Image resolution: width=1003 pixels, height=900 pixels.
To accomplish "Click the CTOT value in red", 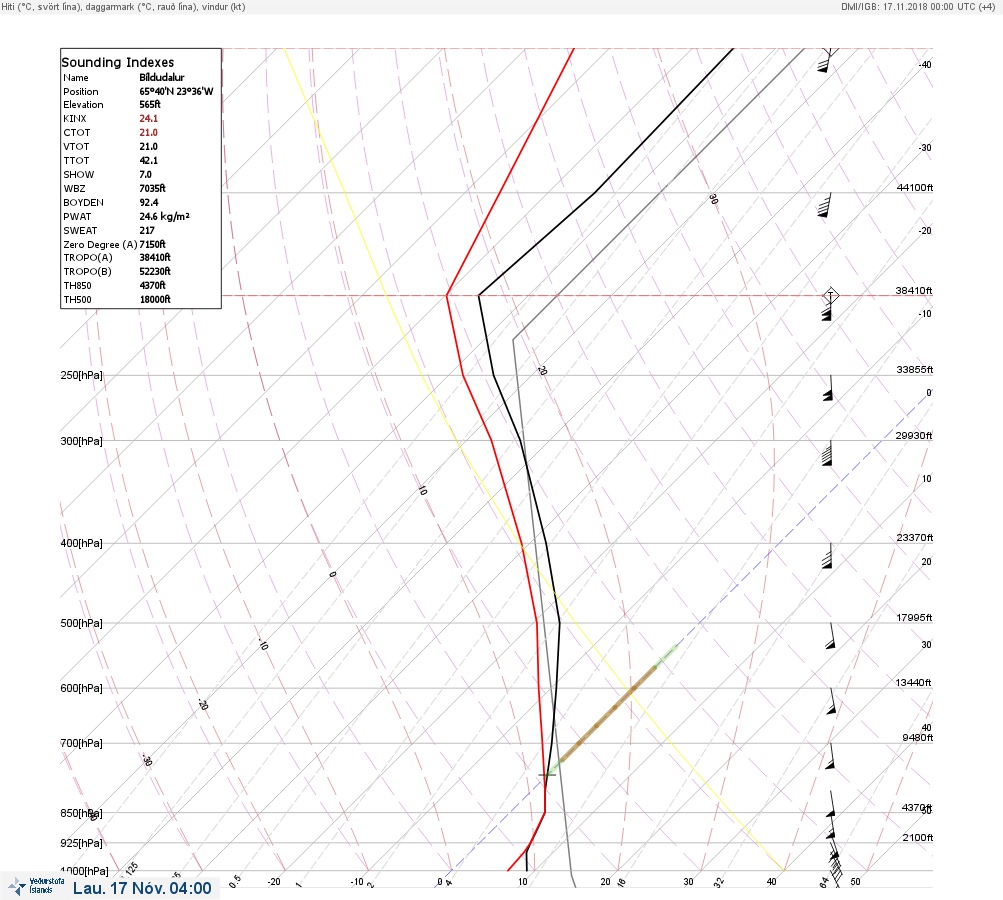I will pos(148,132).
